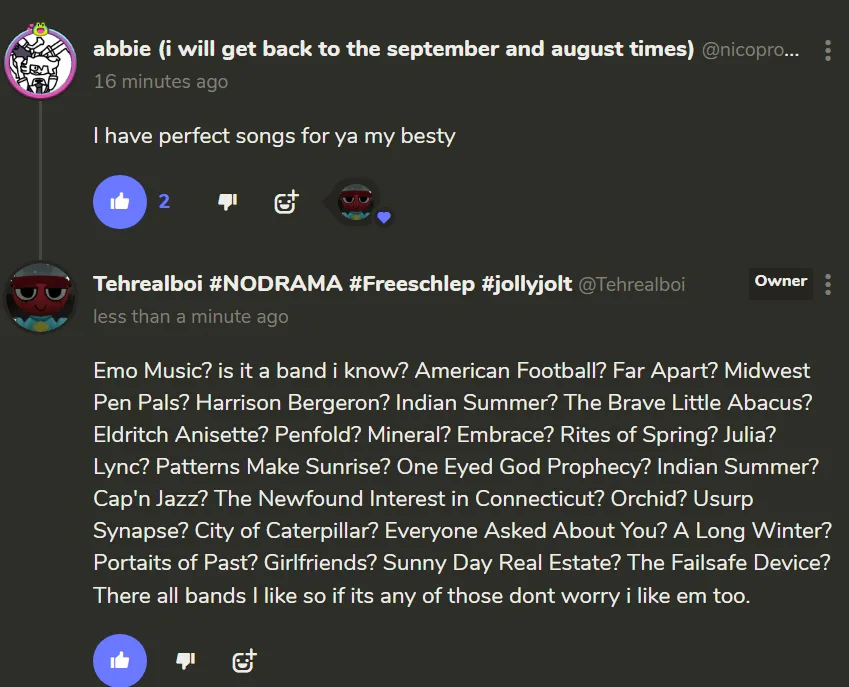Viewport: 849px width, 687px height.
Task: Dislike abbie's "perfect songs" comment
Action: pos(228,202)
